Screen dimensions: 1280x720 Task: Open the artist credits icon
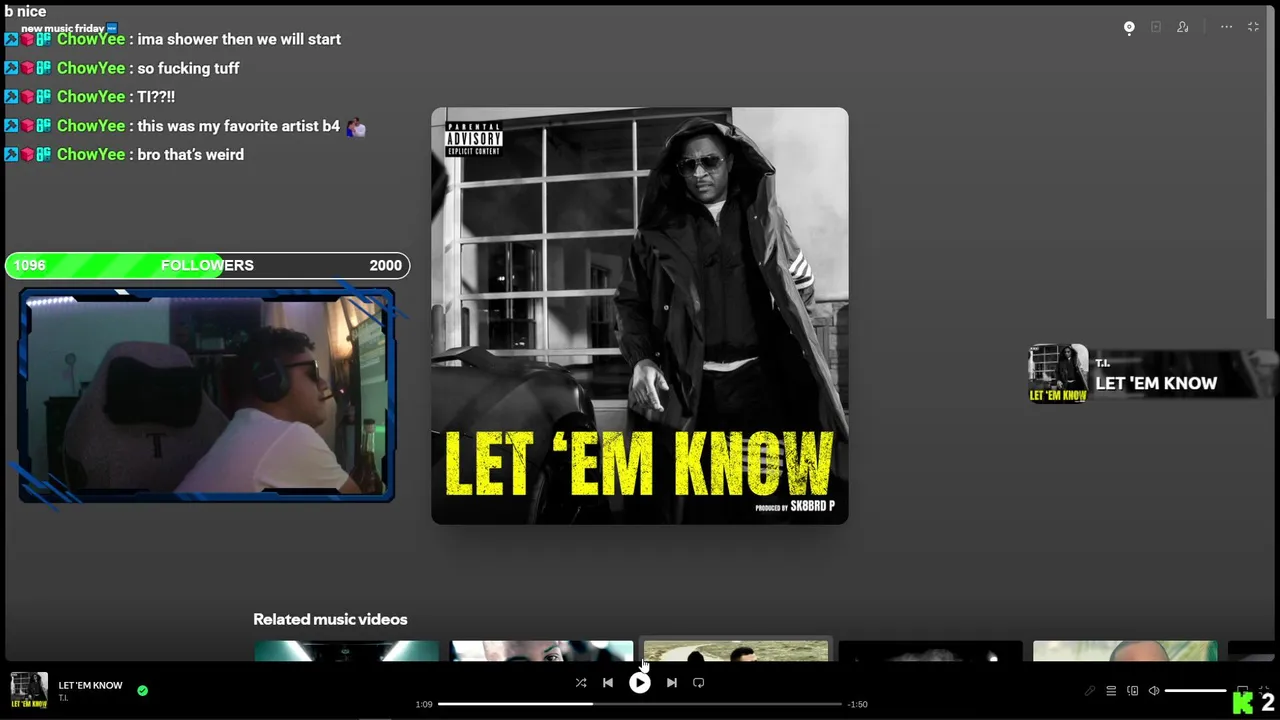tap(1183, 27)
